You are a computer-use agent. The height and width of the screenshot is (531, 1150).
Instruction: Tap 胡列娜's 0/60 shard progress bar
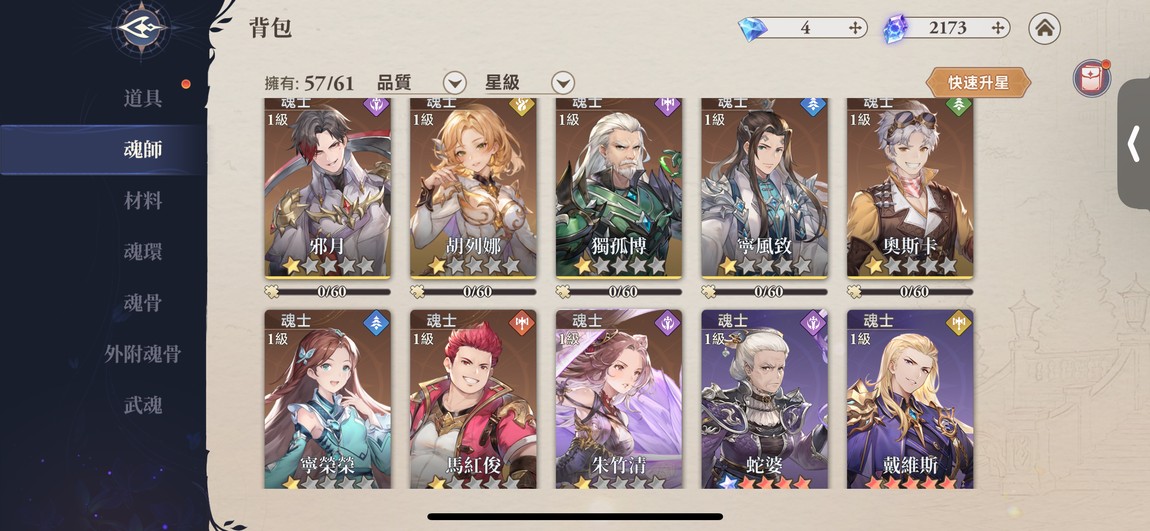(x=473, y=291)
